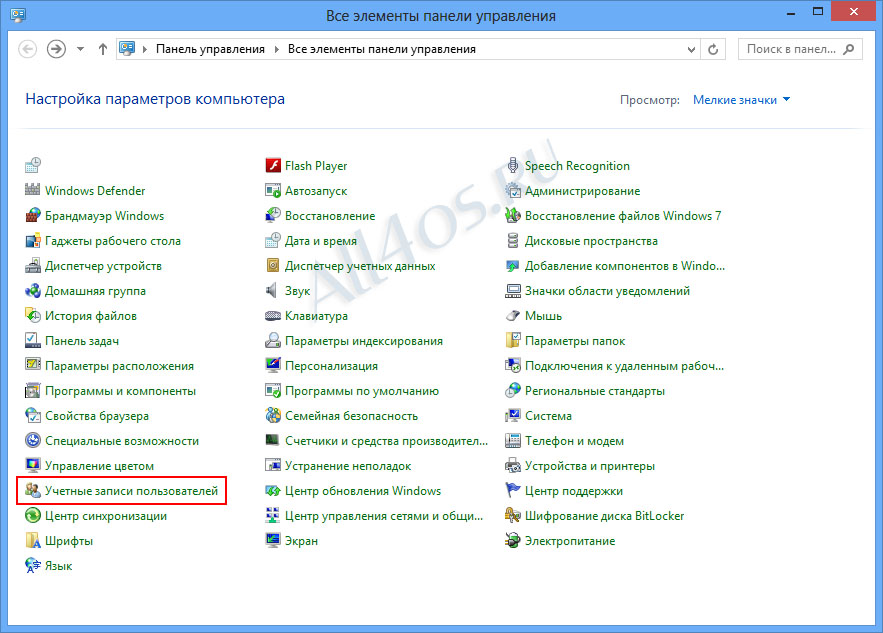The image size is (883, 633).
Task: Open Гаджеты рабочего стола icon
Action: click(33, 240)
